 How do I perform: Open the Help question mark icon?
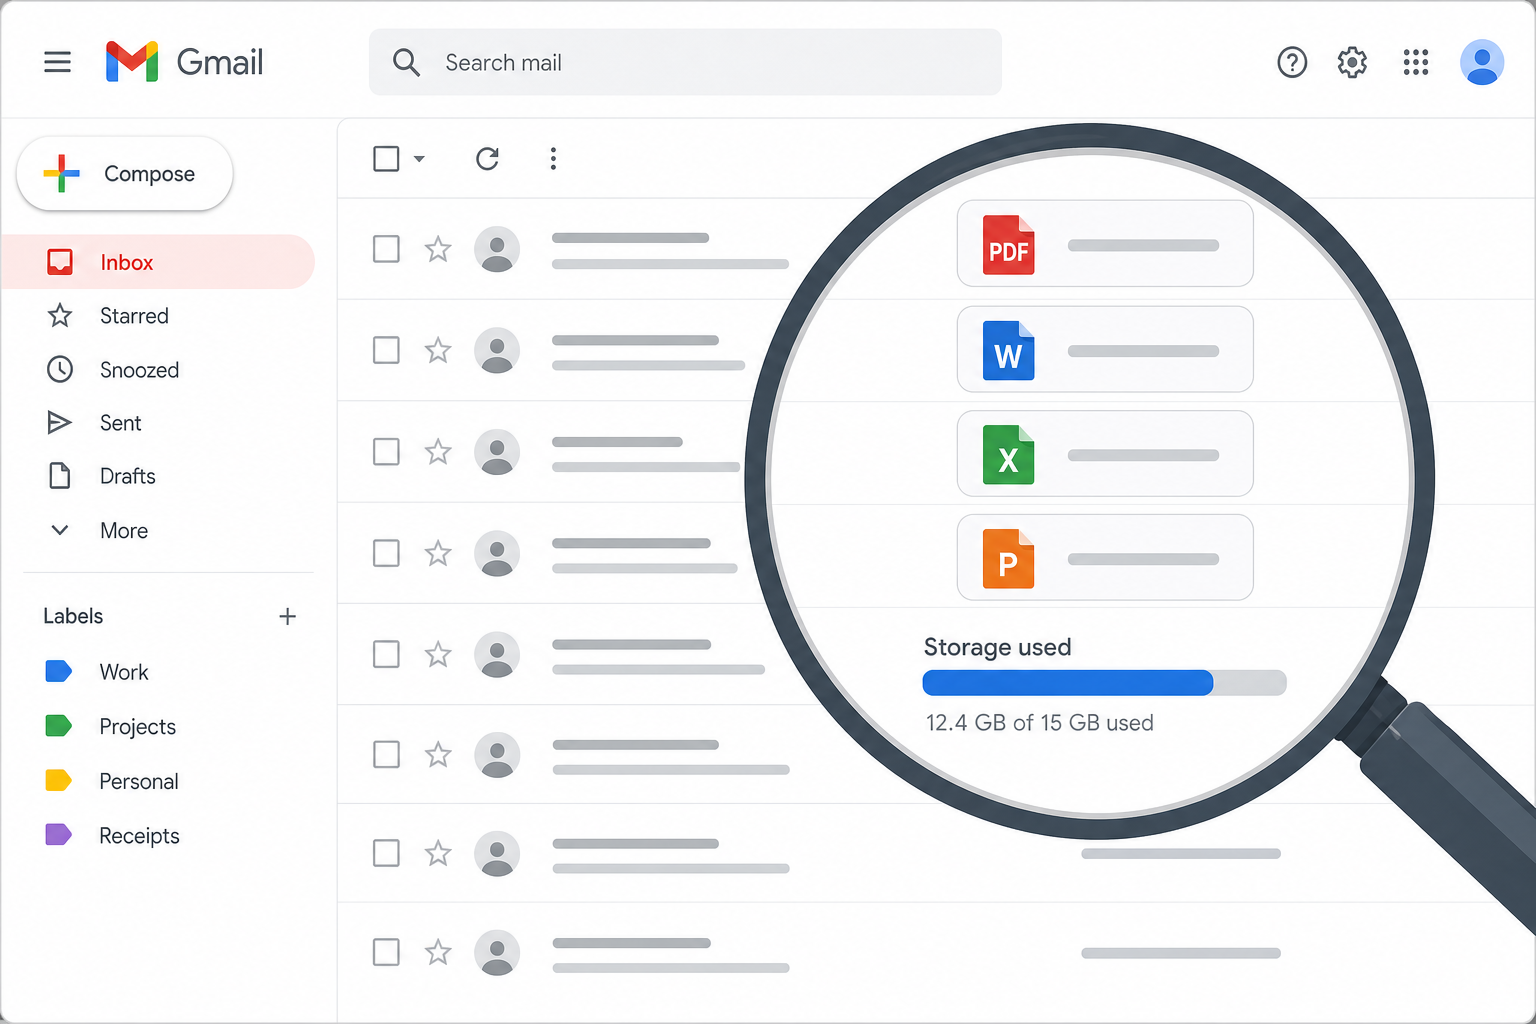1292,62
